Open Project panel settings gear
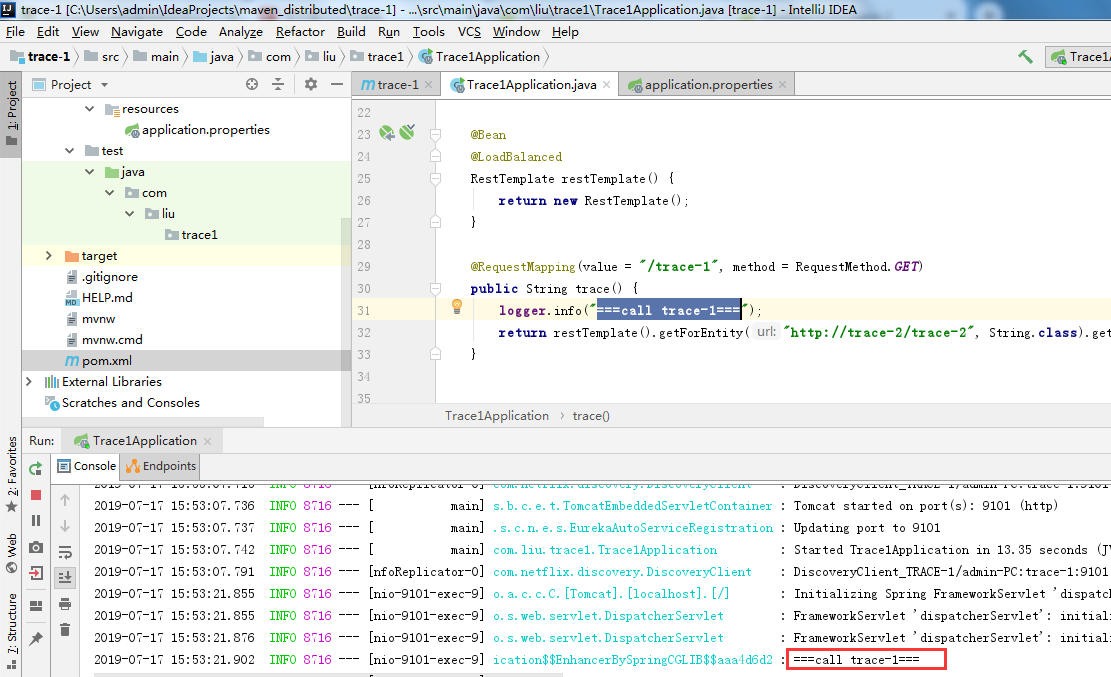 click(310, 85)
